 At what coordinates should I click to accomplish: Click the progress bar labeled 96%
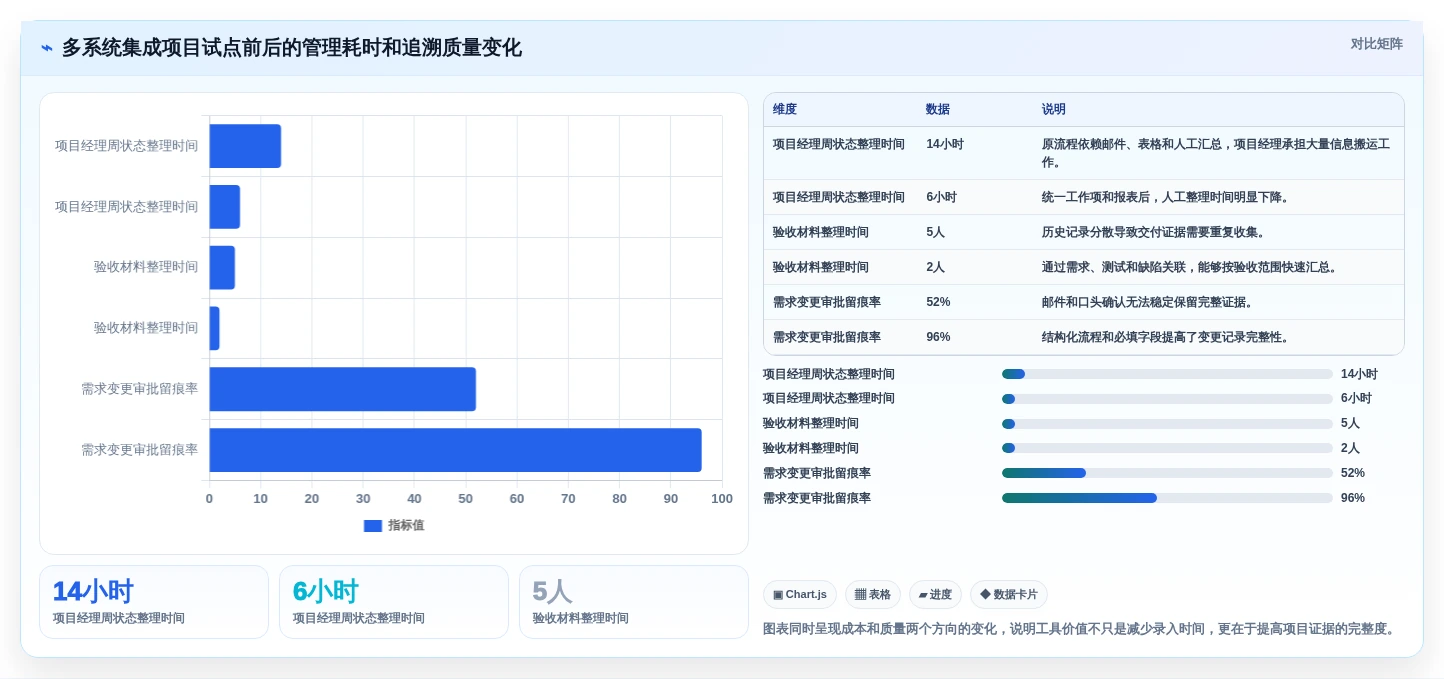pos(1167,498)
